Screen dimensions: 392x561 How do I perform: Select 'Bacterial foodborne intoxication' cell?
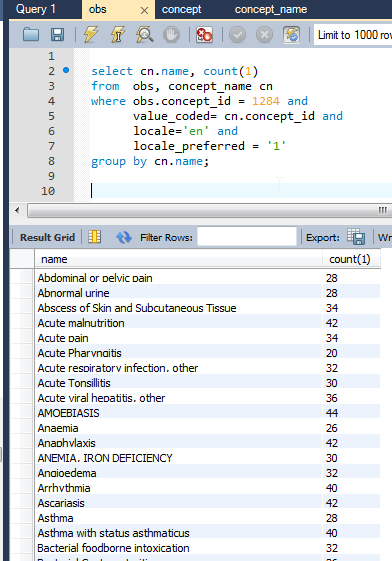tap(178, 548)
